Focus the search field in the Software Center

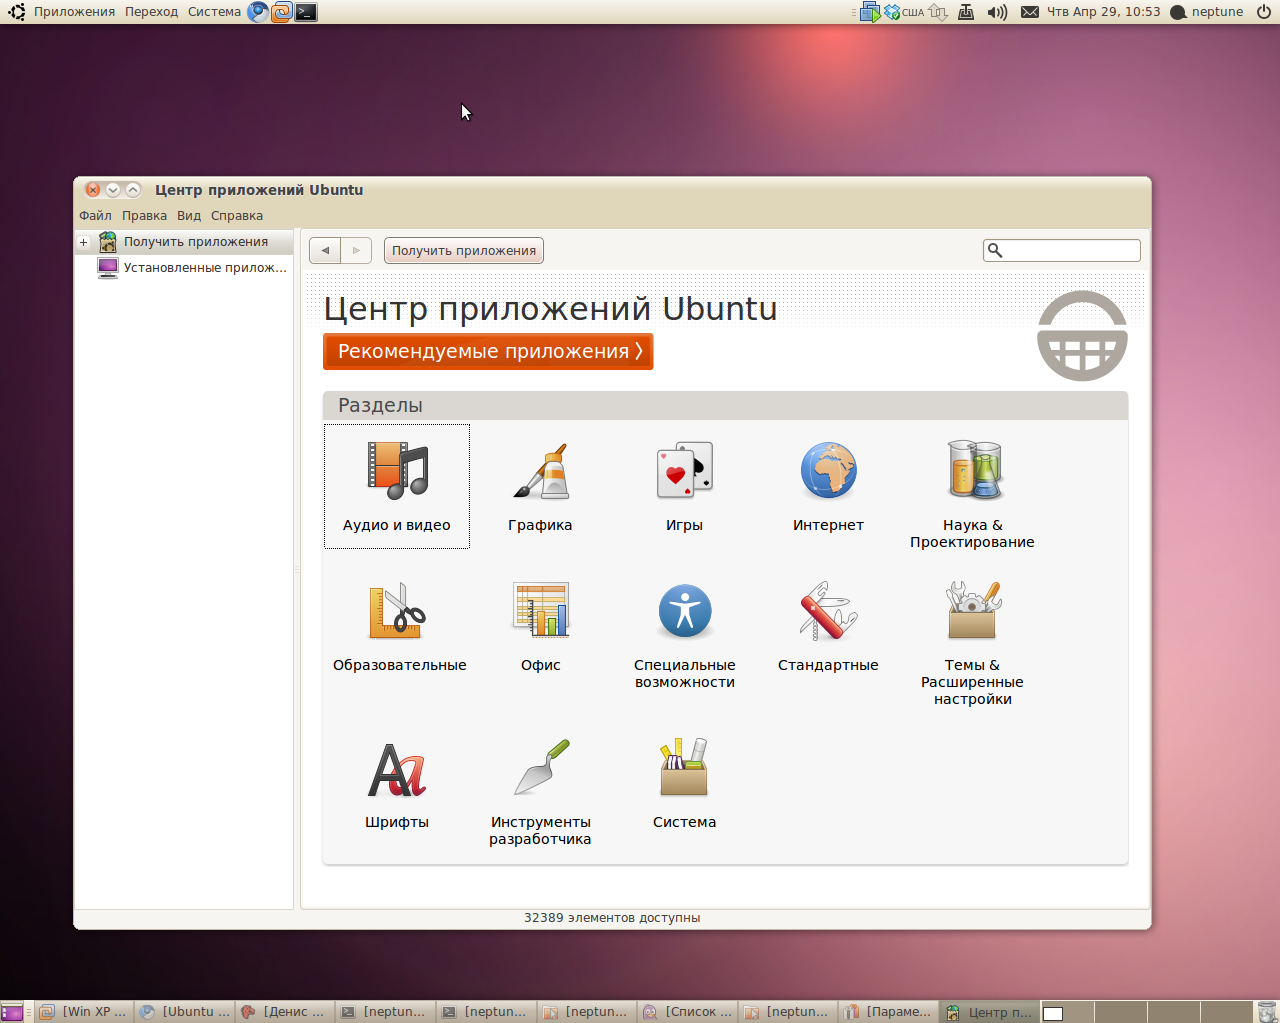click(x=1062, y=250)
